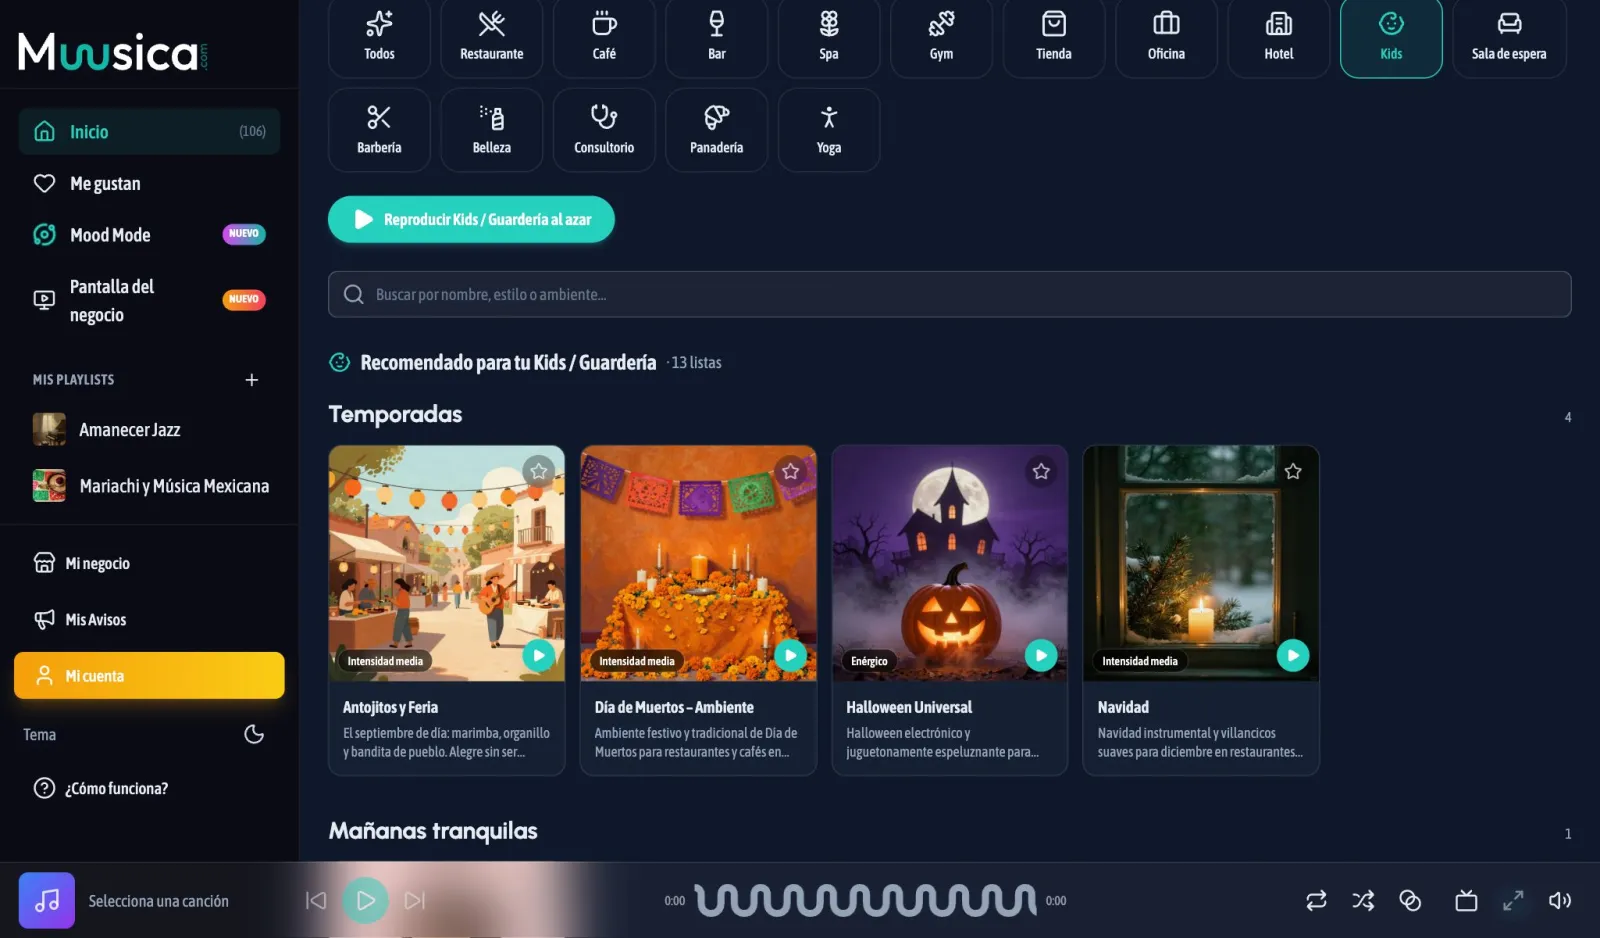
Task: Toggle shuffle in player bar
Action: pyautogui.click(x=1363, y=900)
